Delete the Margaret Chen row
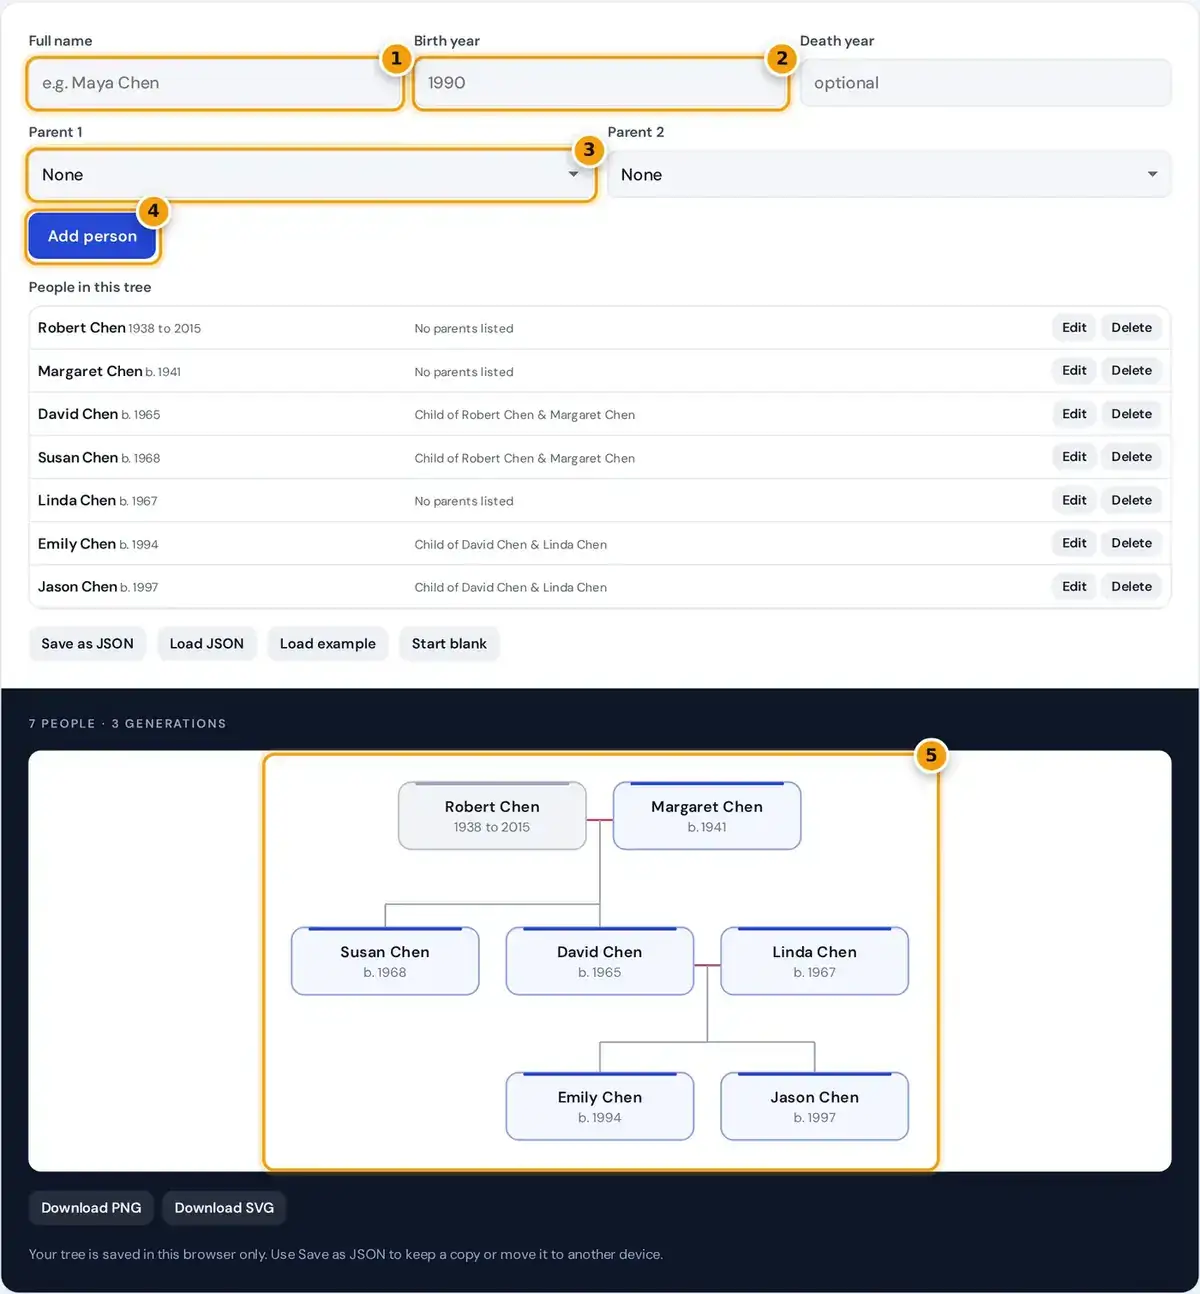Screen dimensions: 1200x1294 pos(1131,371)
